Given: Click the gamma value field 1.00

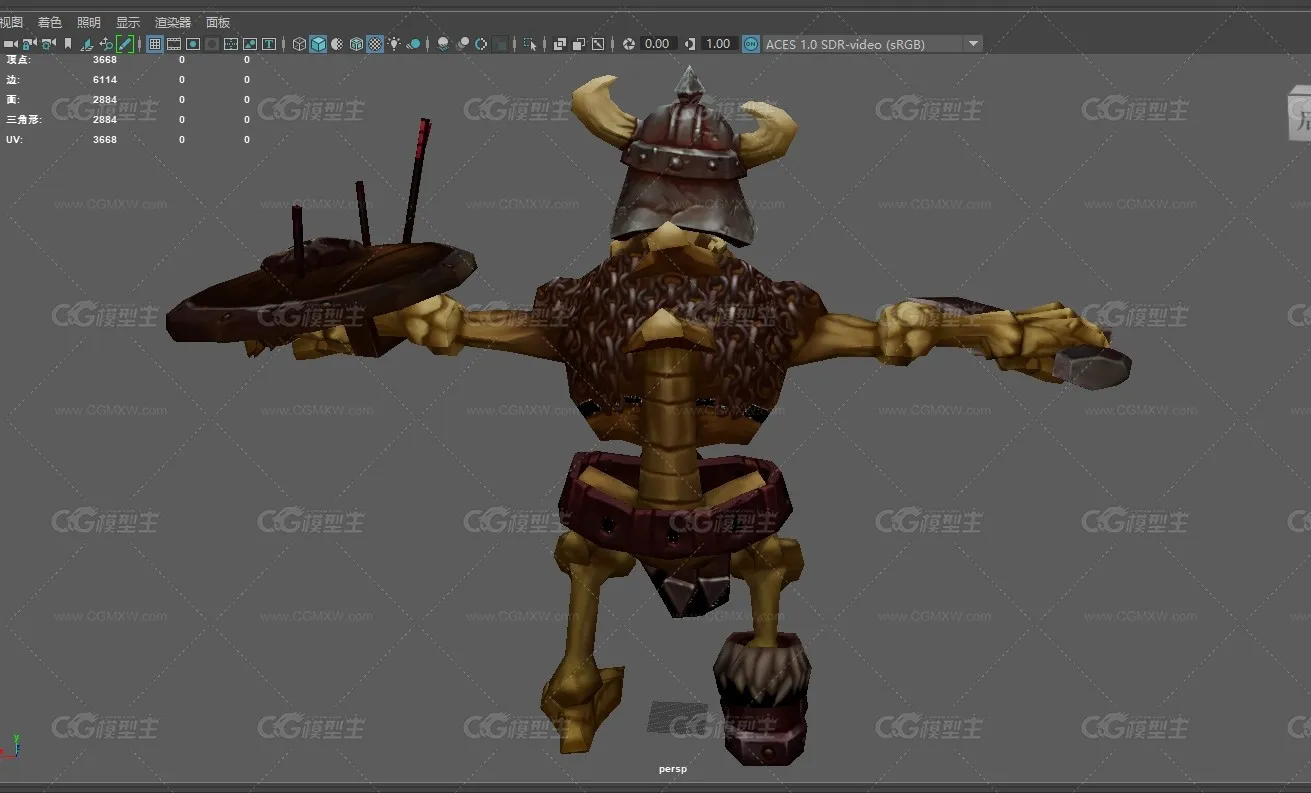Looking at the screenshot, I should click(718, 44).
